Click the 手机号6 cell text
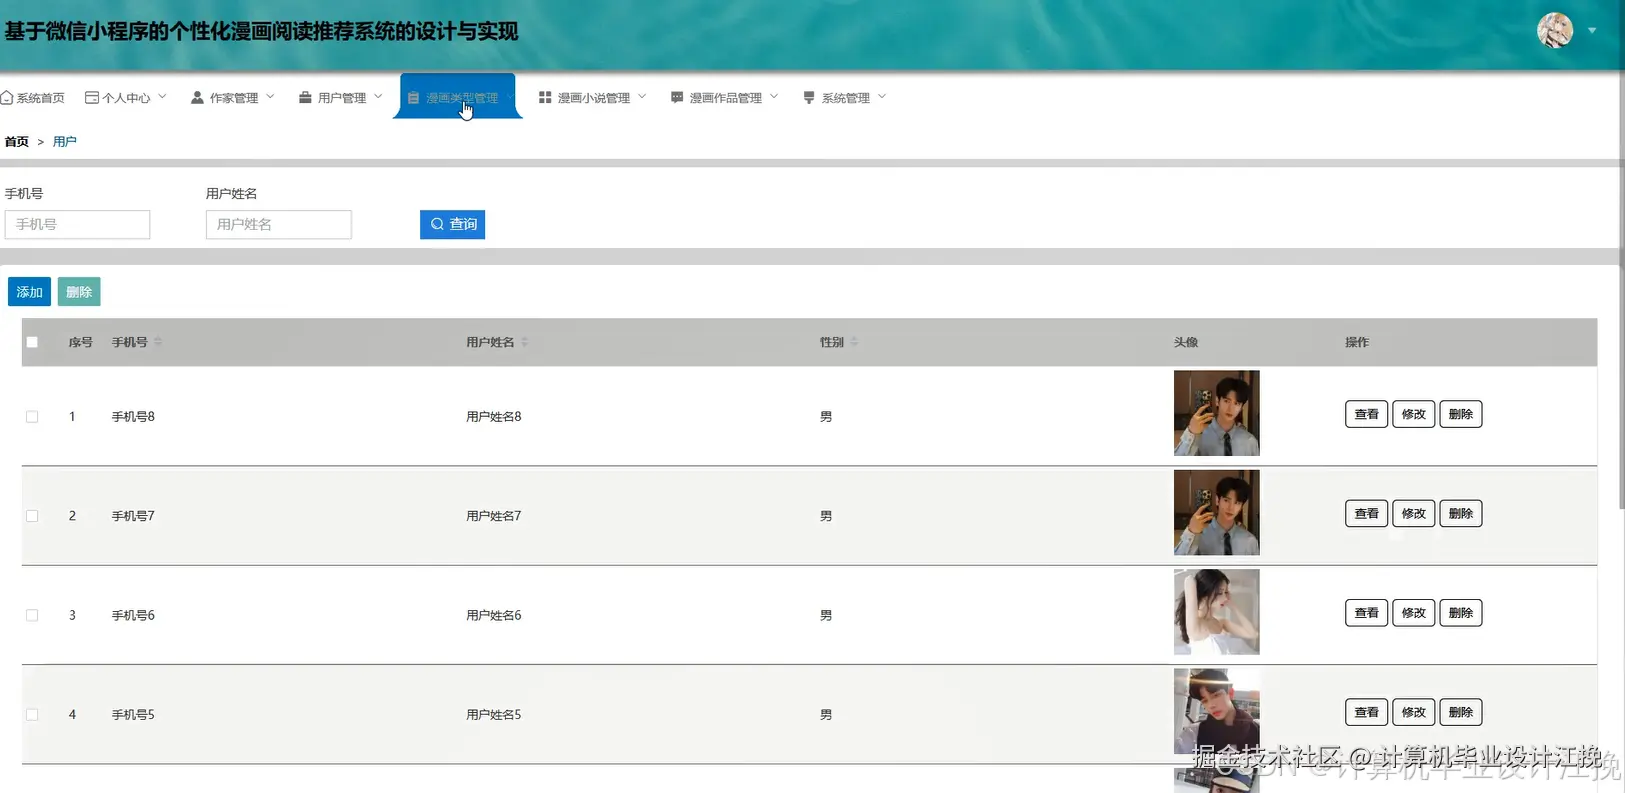The height and width of the screenshot is (793, 1625). [x=133, y=616]
